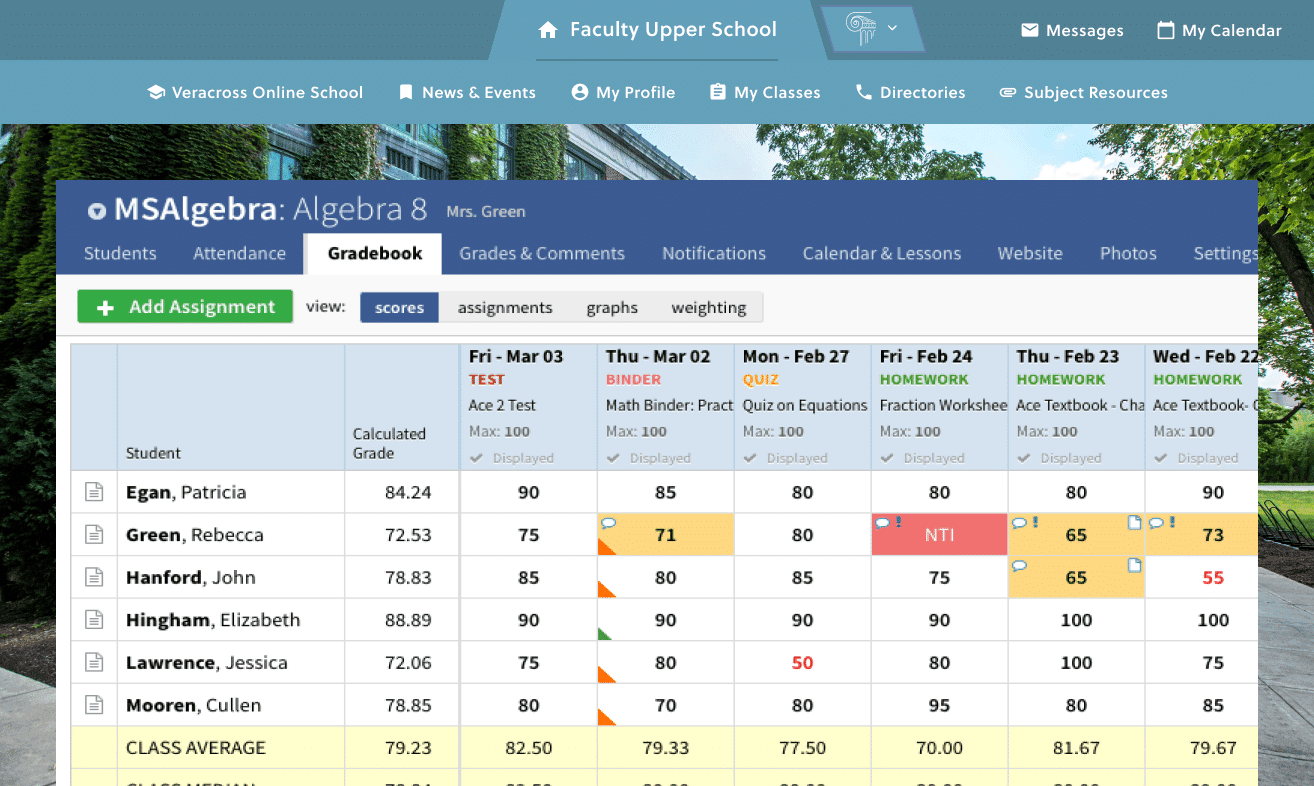Switch to Grades & Comments tab

pos(541,254)
